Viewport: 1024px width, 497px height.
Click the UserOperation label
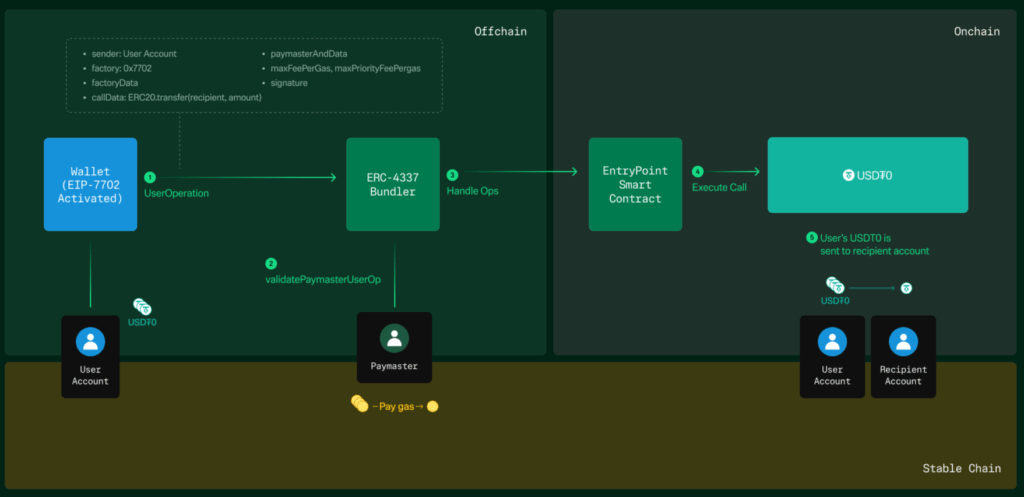(176, 193)
